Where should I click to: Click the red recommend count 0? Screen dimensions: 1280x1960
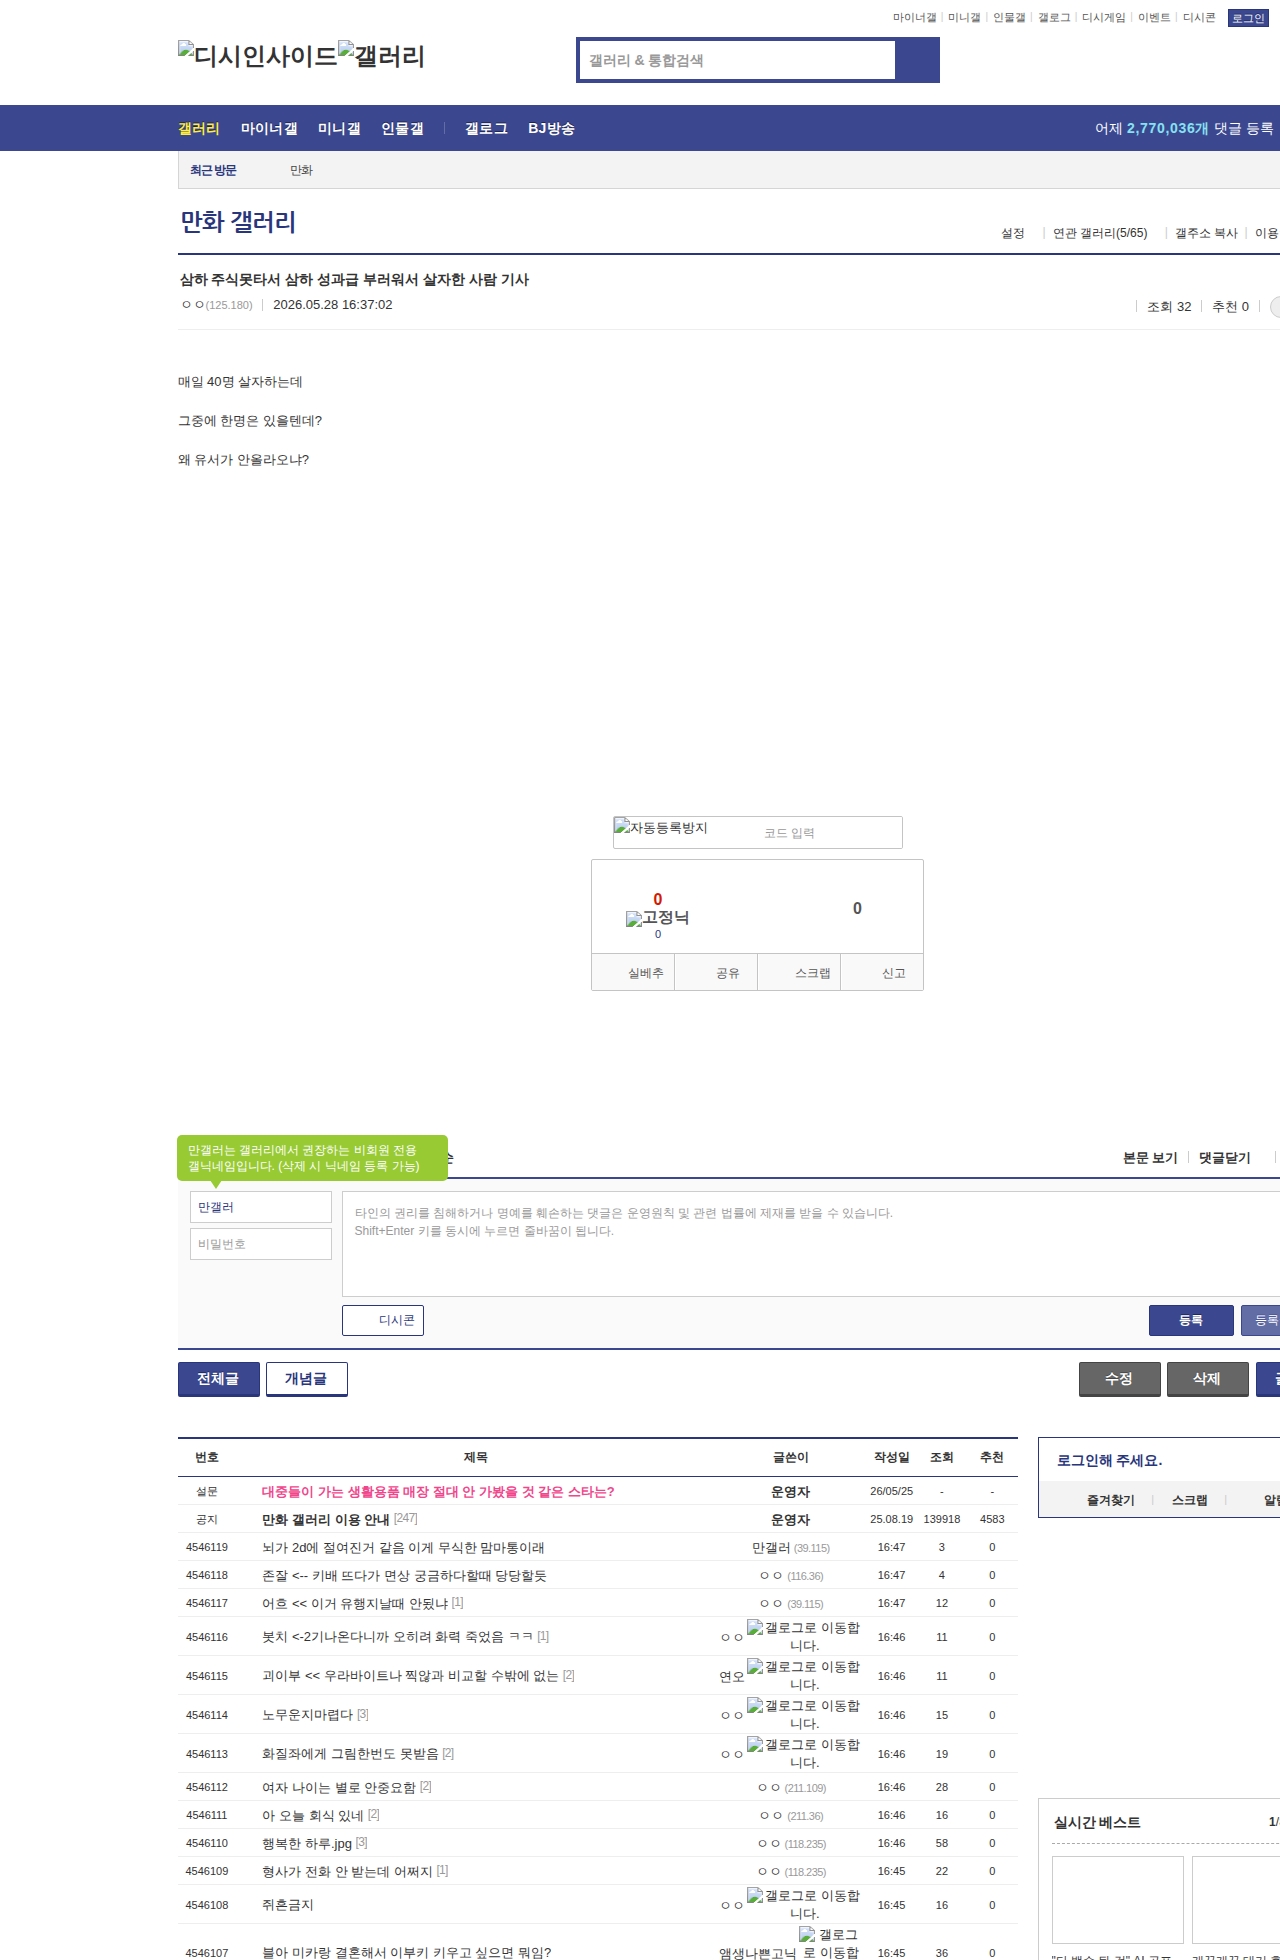pos(657,899)
